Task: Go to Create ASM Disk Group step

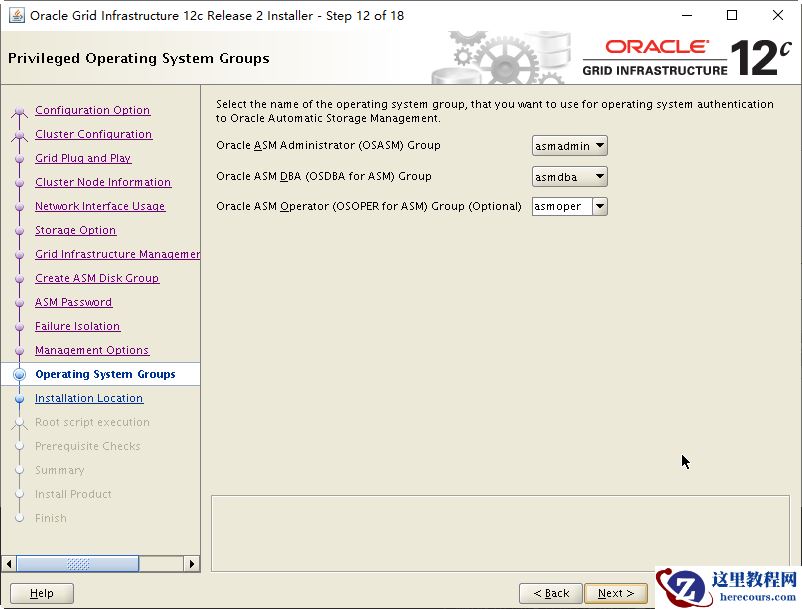Action: [x=97, y=278]
